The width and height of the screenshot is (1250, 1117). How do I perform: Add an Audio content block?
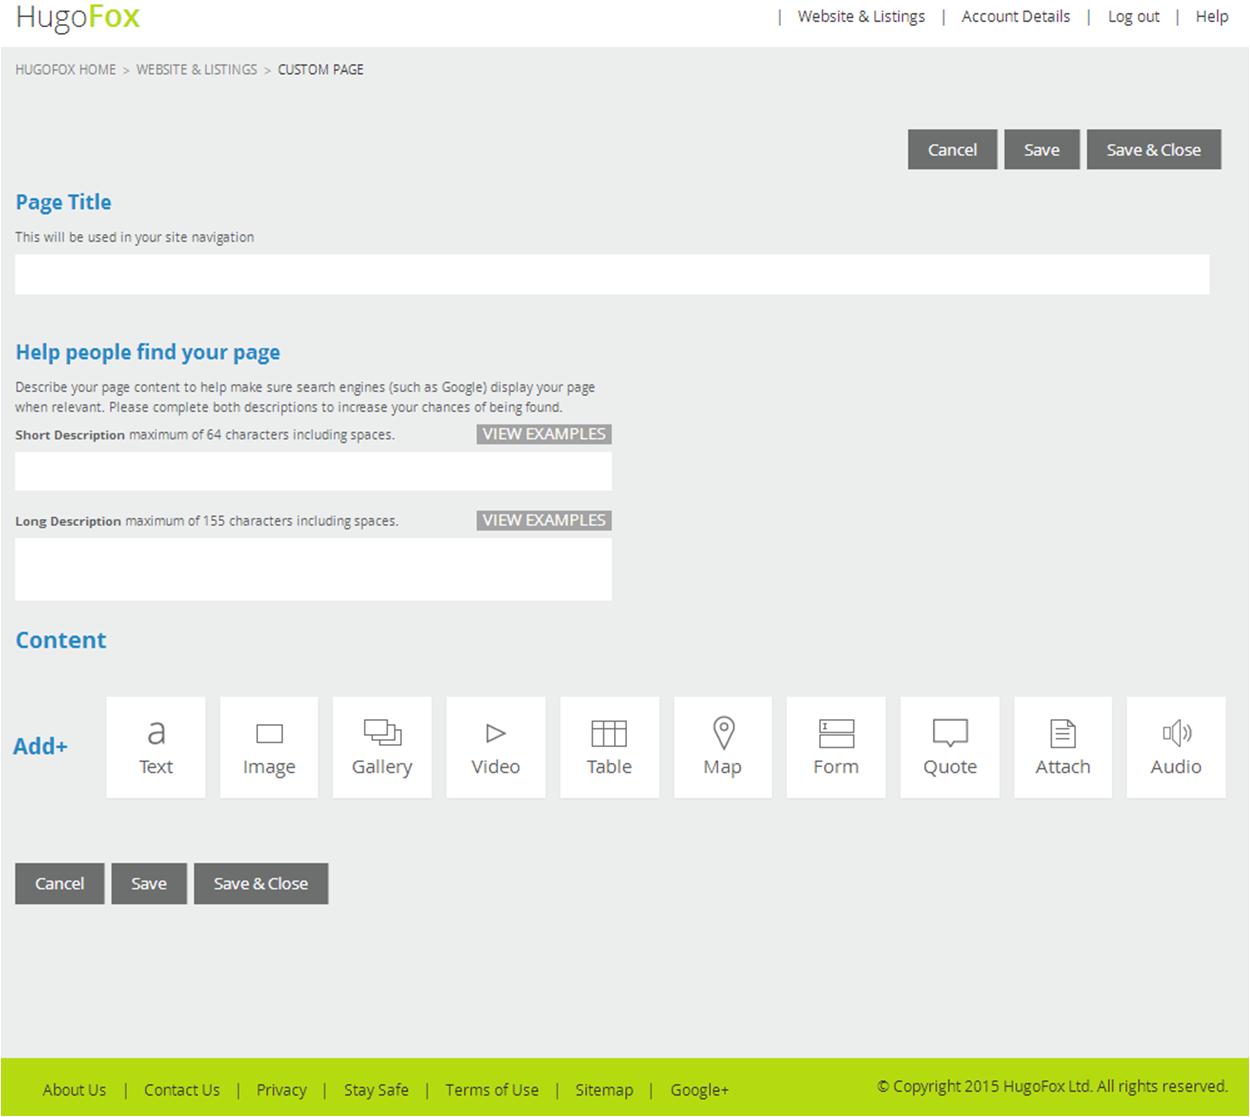point(1176,746)
